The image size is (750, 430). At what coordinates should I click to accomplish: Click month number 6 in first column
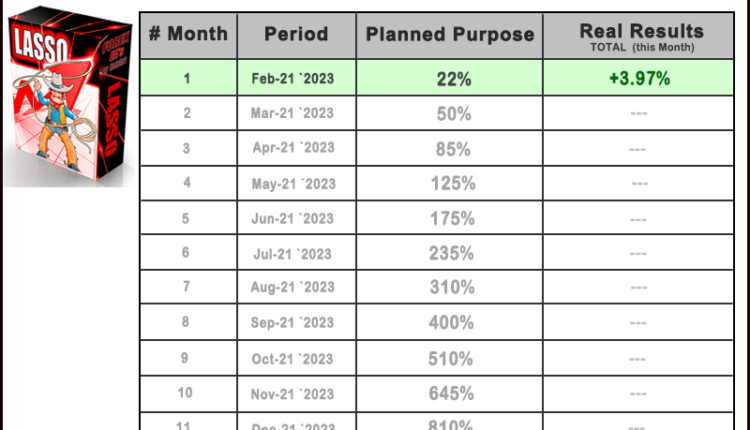(x=187, y=254)
